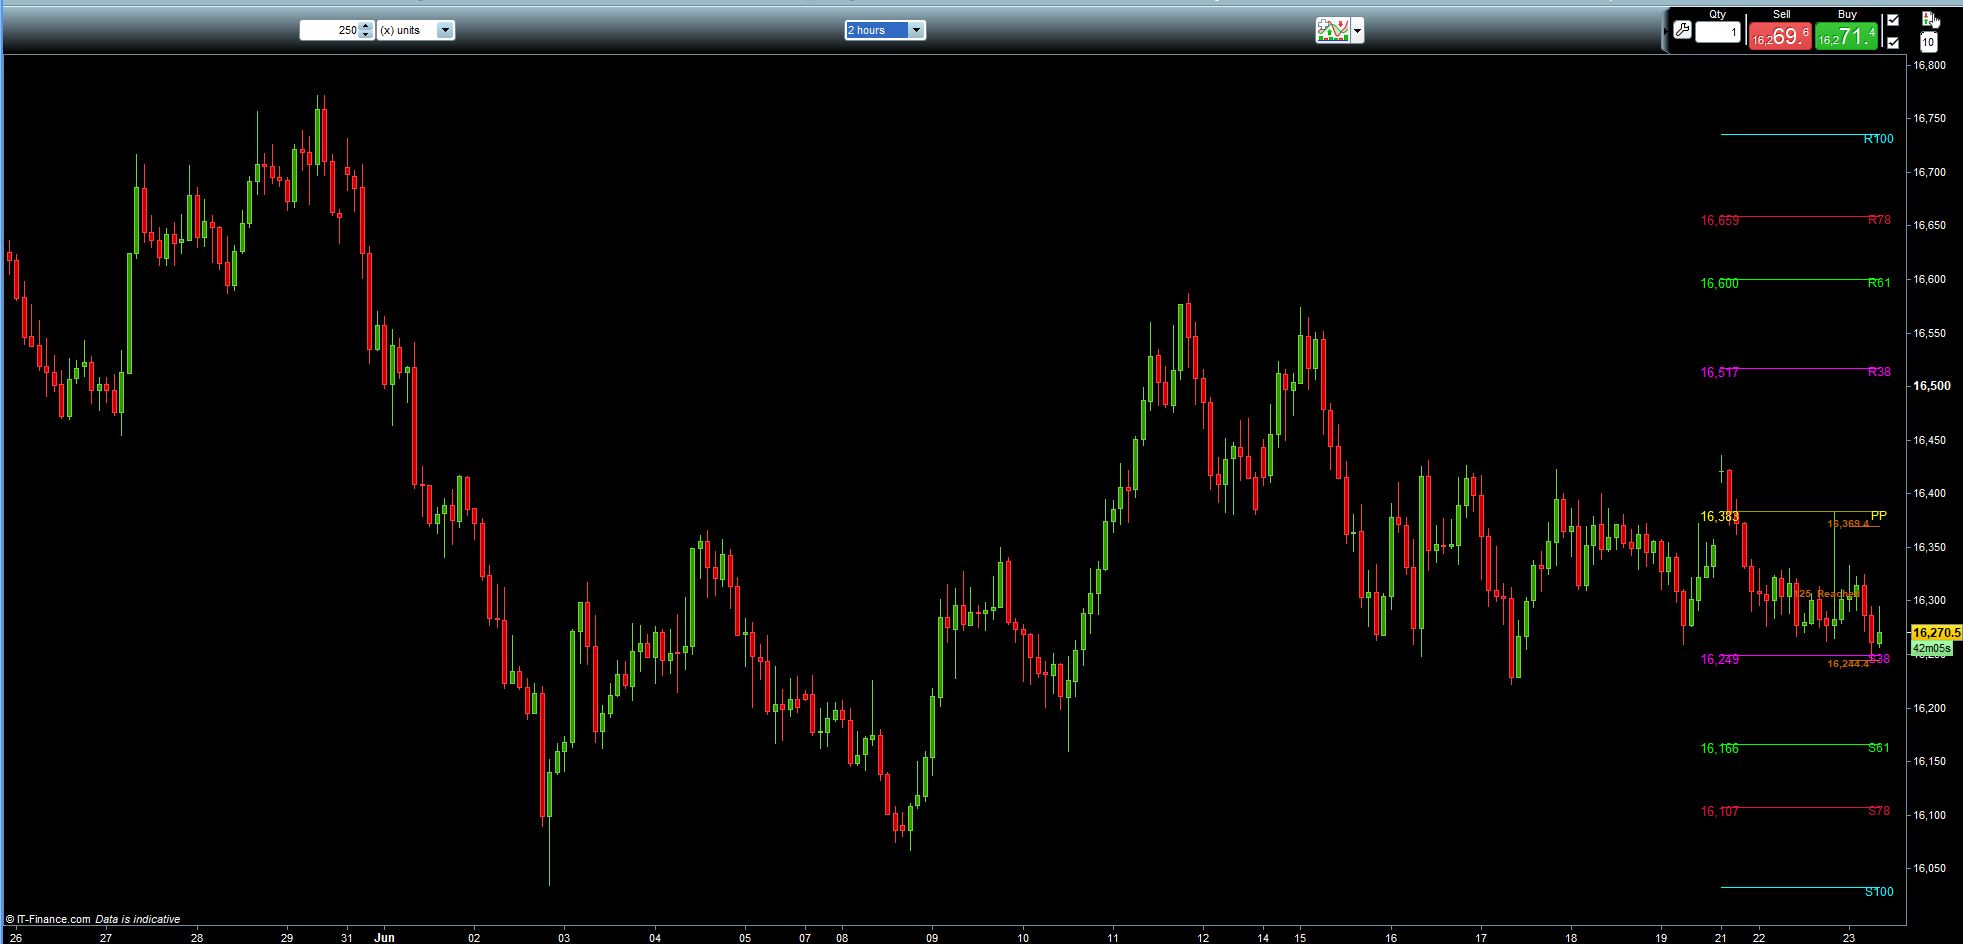Click the orange Reached annotation on chart

pos(1837,594)
